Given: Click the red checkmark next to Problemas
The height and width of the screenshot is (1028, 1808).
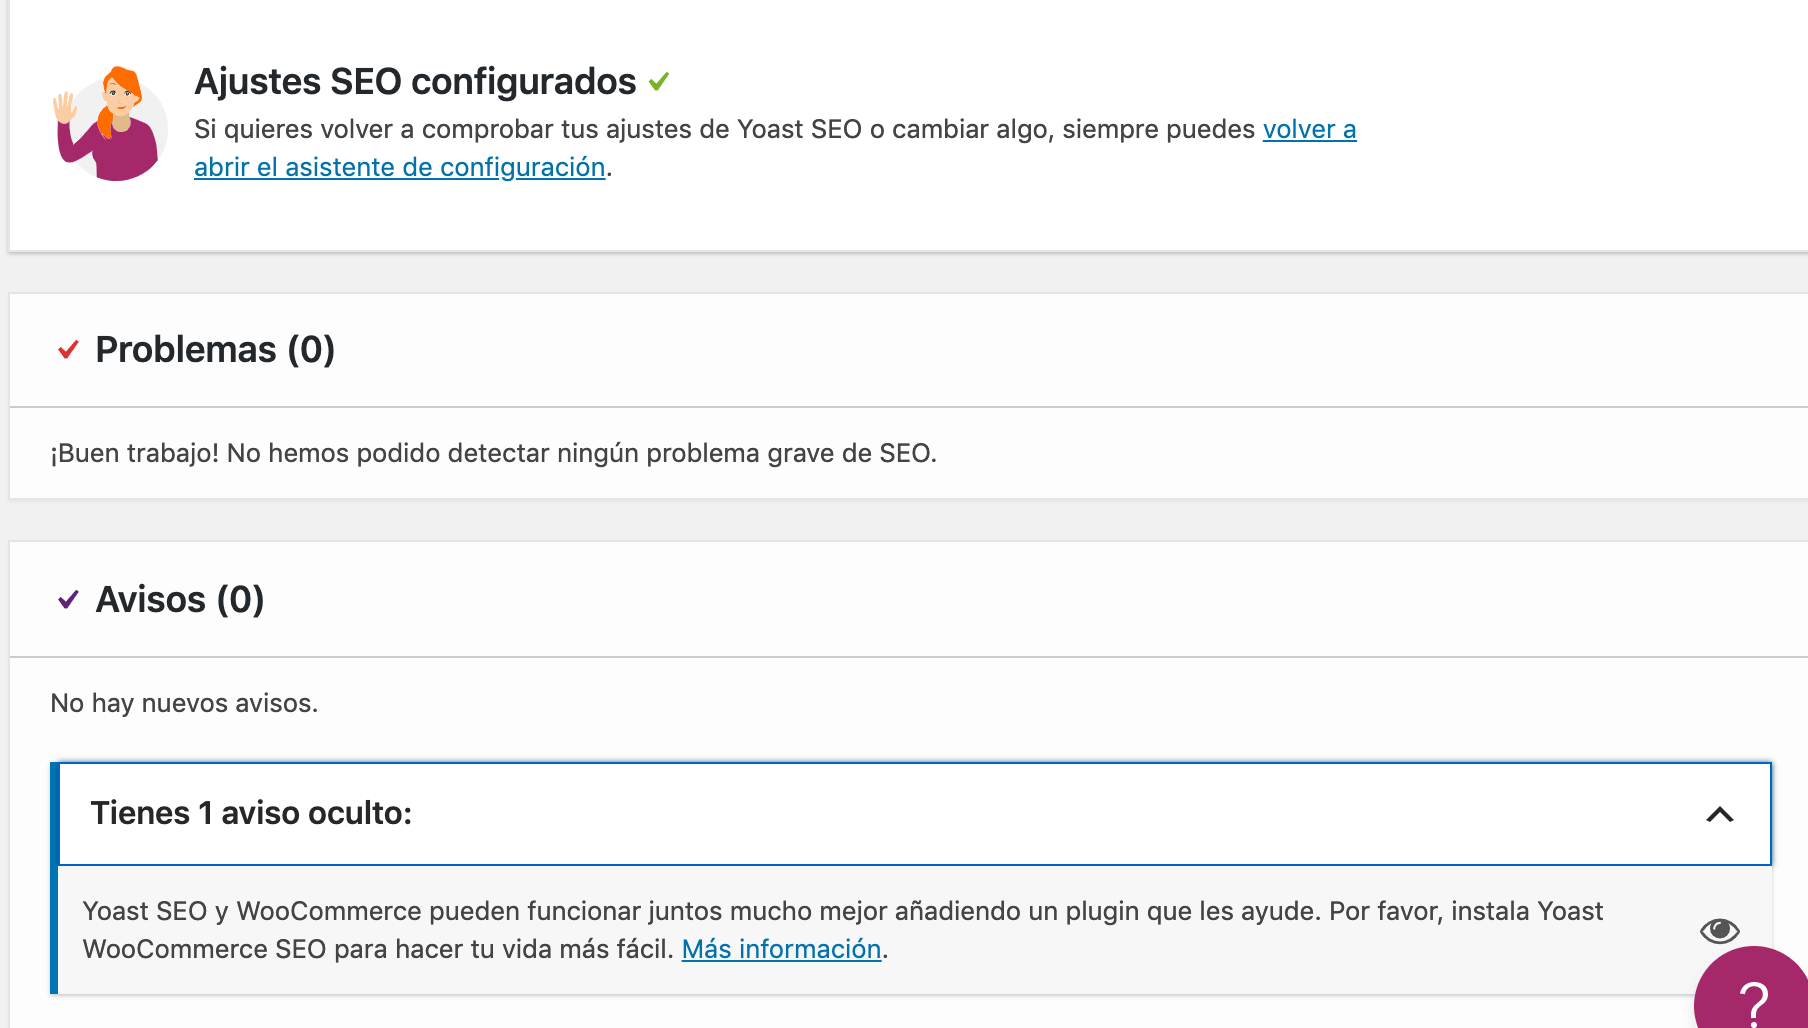Looking at the screenshot, I should pyautogui.click(x=68, y=350).
